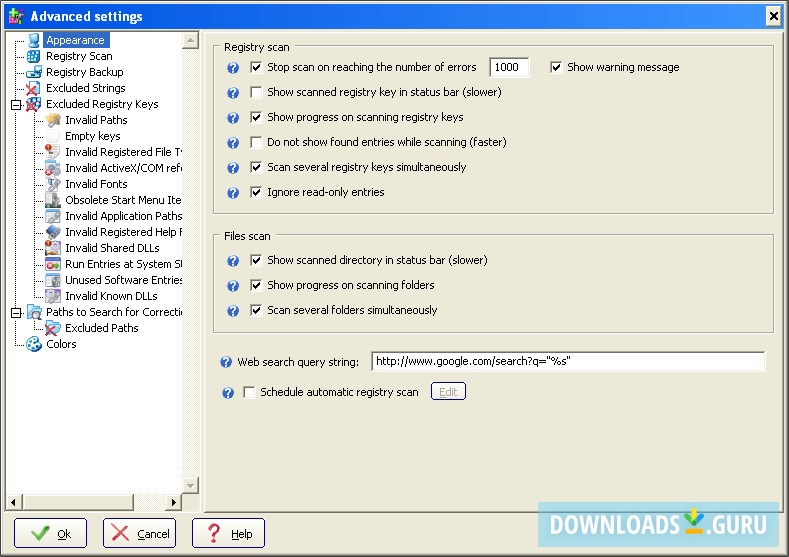Click the Invalid Paths icon
The image size is (789, 557).
pyautogui.click(x=53, y=120)
